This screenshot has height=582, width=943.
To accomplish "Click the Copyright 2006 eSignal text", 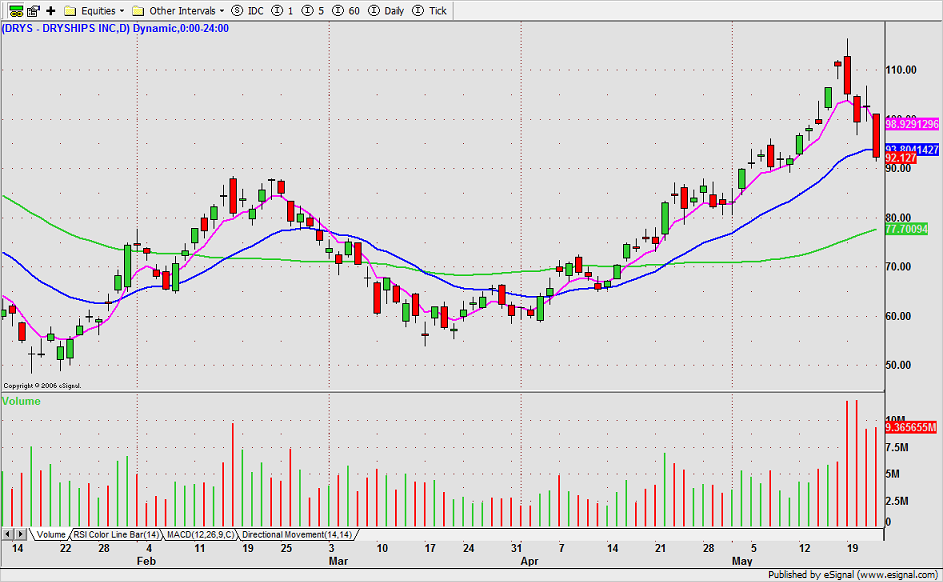I will click(x=42, y=385).
